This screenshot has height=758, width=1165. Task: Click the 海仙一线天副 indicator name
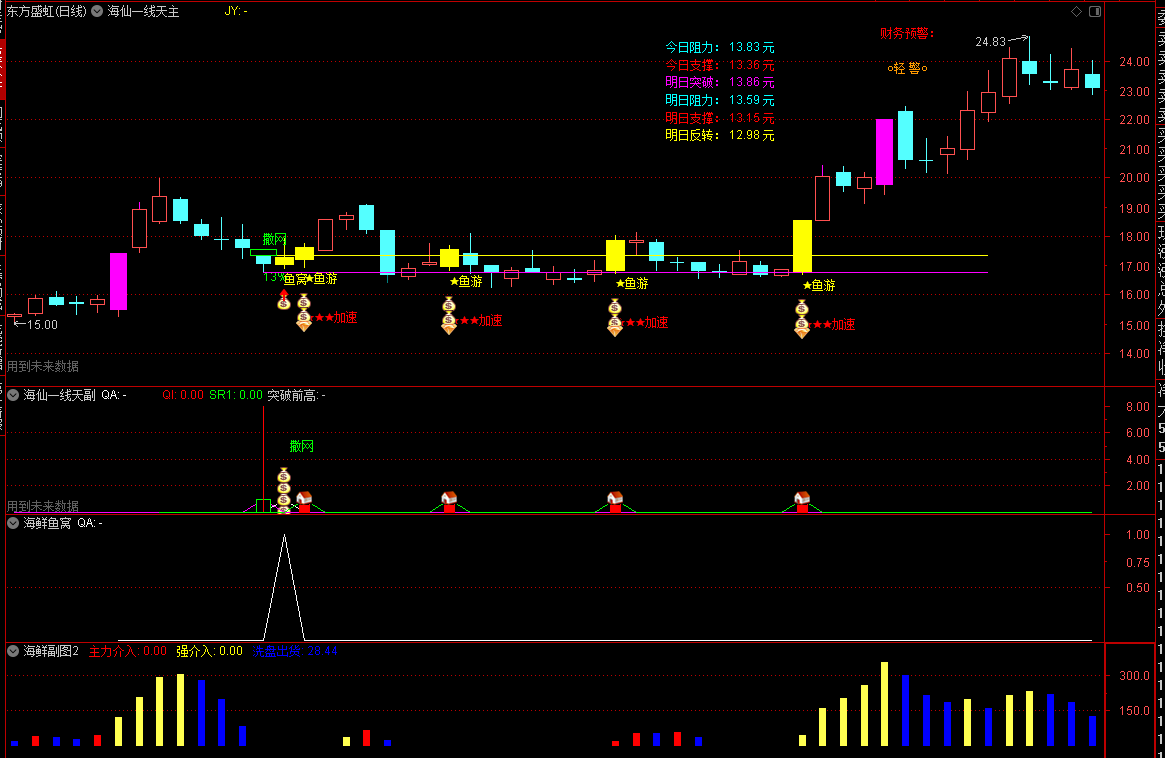(x=59, y=395)
